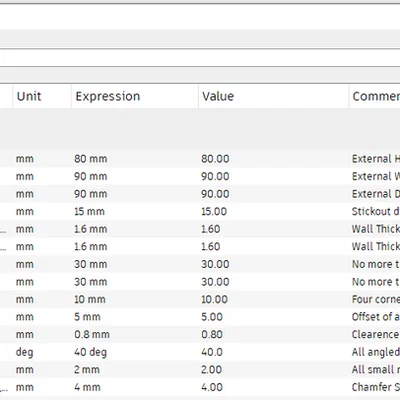Select the 10 mm expression cell
The image size is (400, 400).
click(135, 299)
